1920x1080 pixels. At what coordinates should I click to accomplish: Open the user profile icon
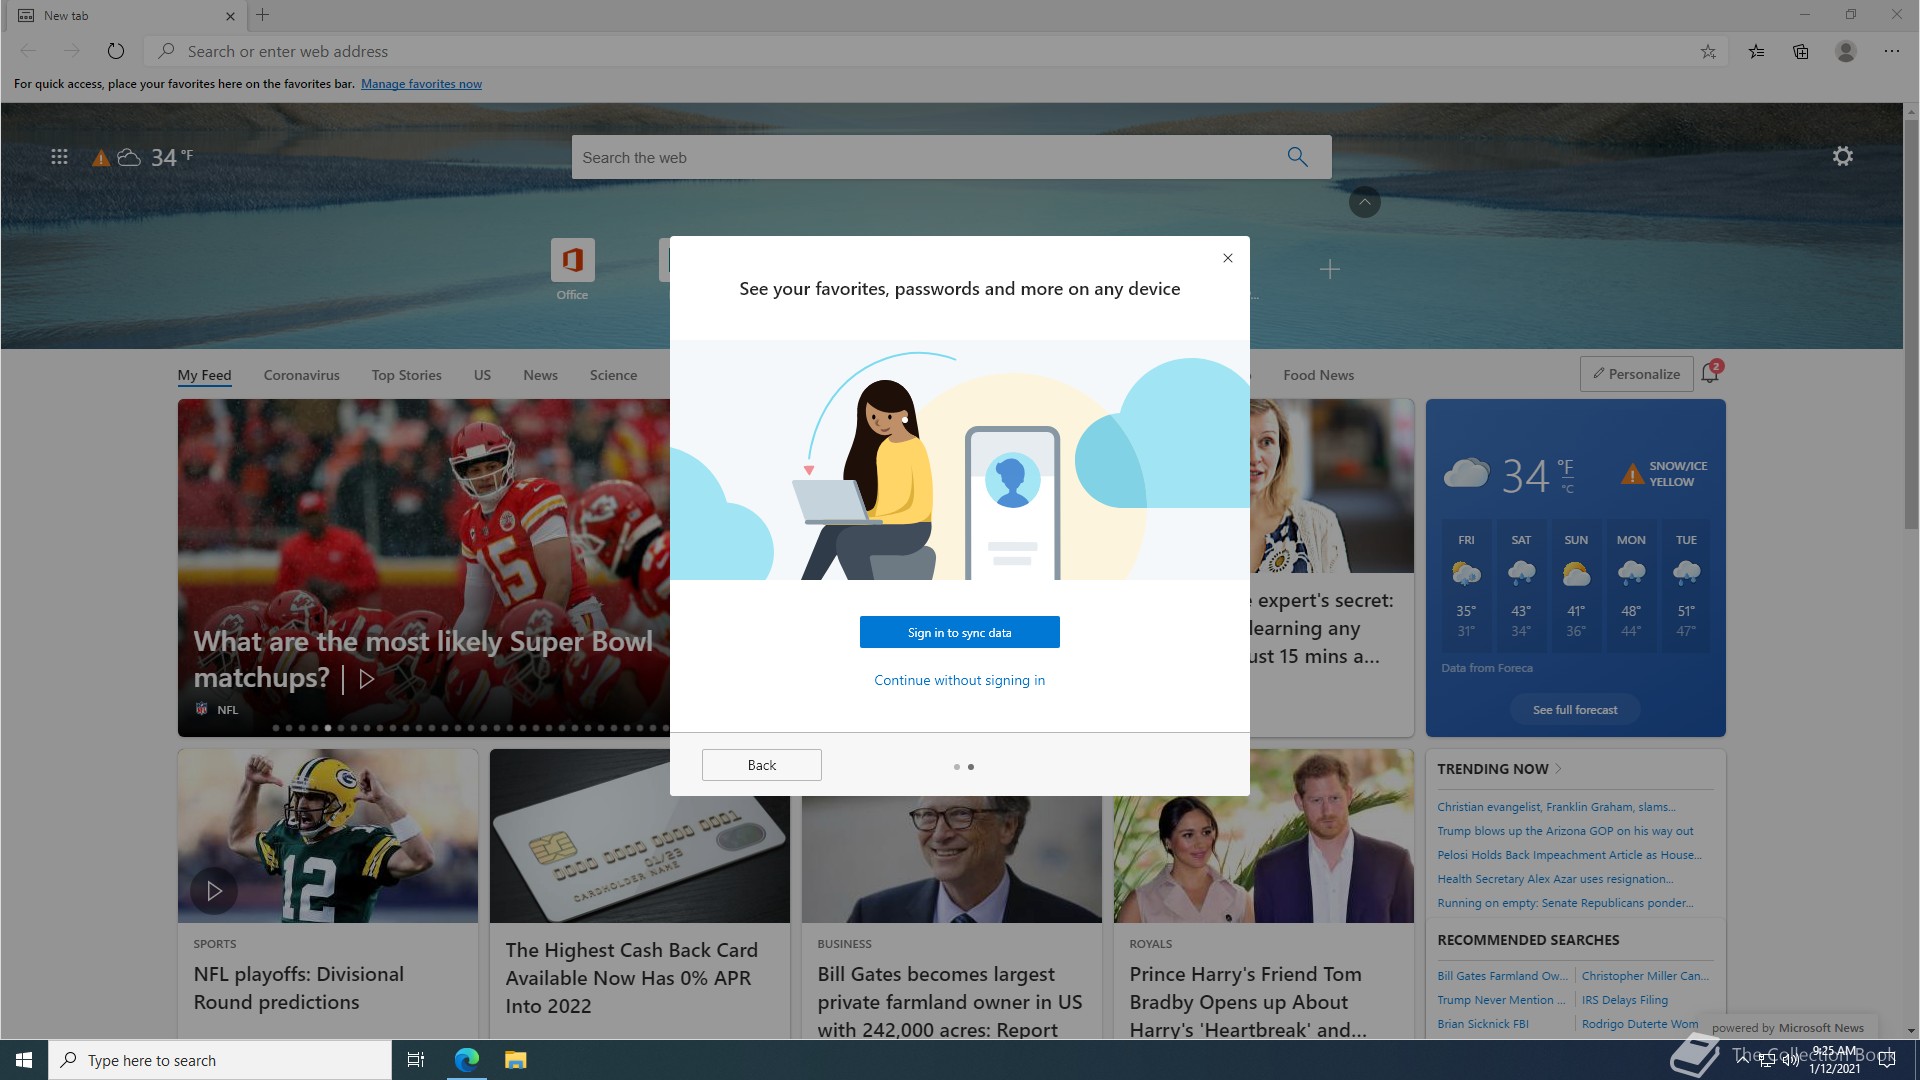(x=1846, y=51)
